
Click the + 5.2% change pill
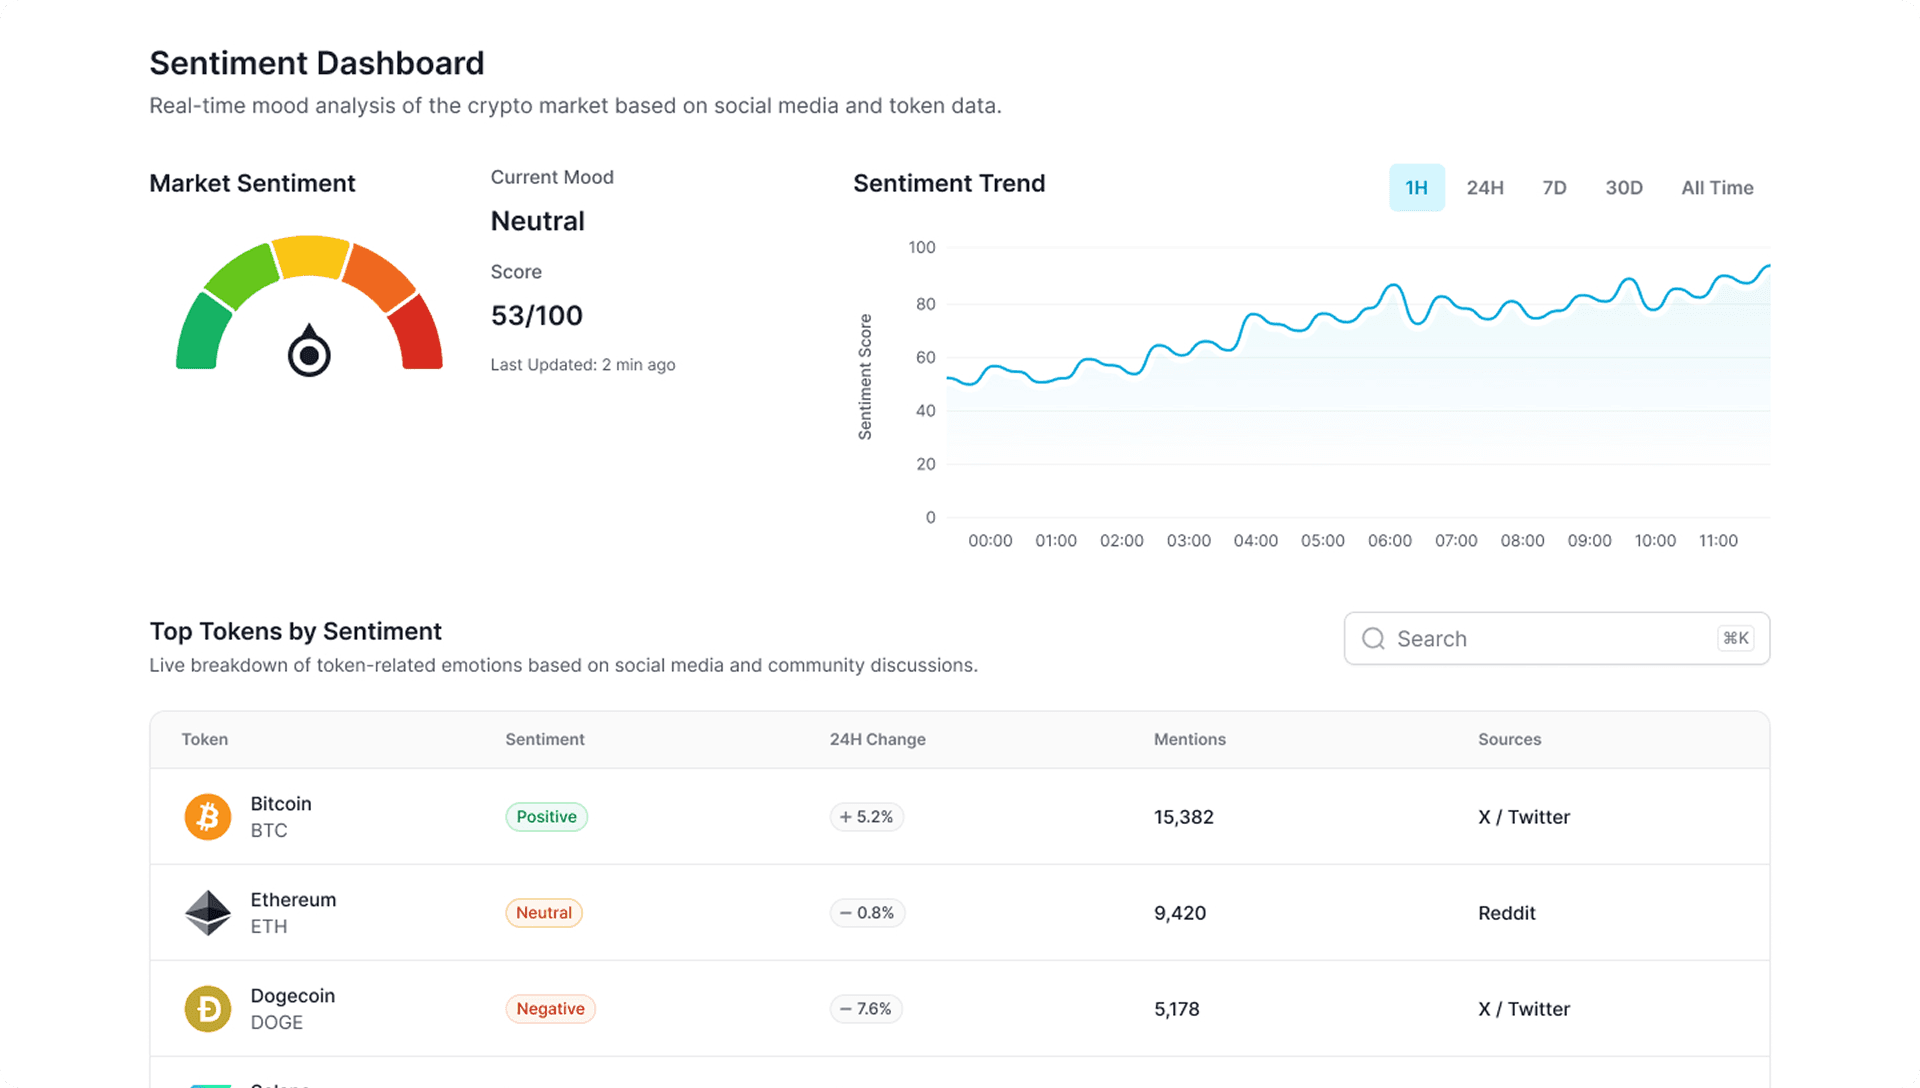click(866, 817)
